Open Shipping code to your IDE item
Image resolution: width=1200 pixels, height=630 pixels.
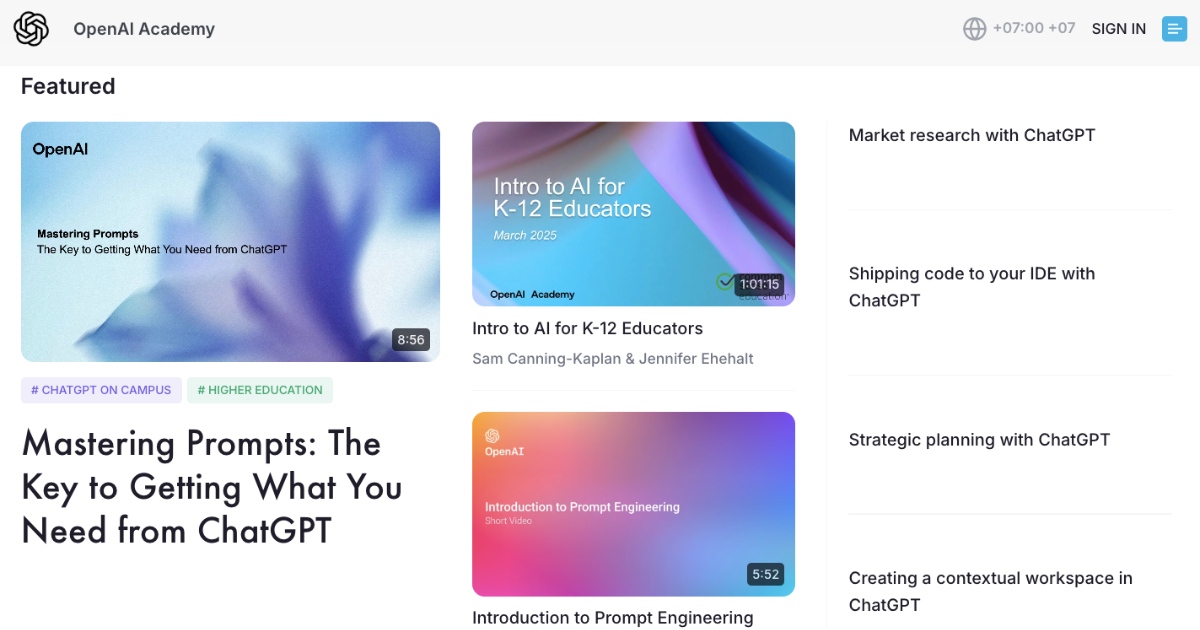[972, 287]
